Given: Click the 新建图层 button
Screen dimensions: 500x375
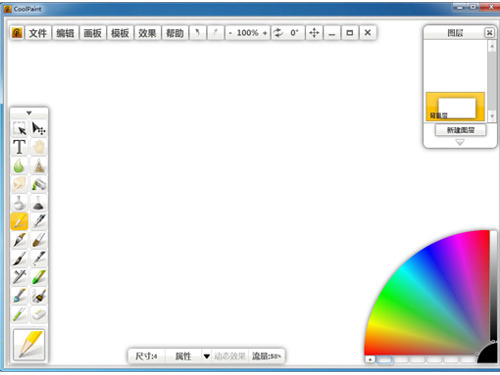Looking at the screenshot, I should click(460, 130).
